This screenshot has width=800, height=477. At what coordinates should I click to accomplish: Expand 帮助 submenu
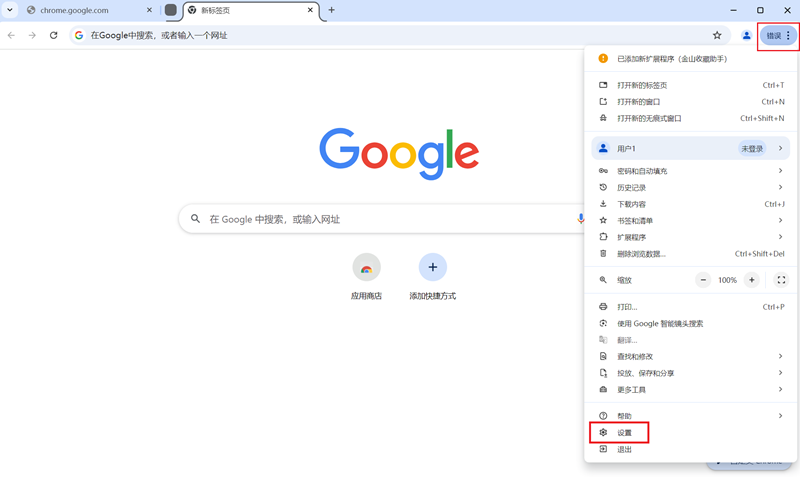point(691,416)
